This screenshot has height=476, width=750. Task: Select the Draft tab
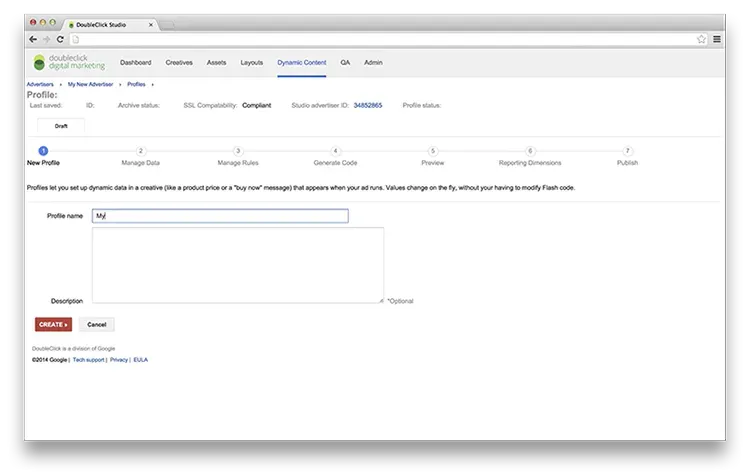coord(61,126)
